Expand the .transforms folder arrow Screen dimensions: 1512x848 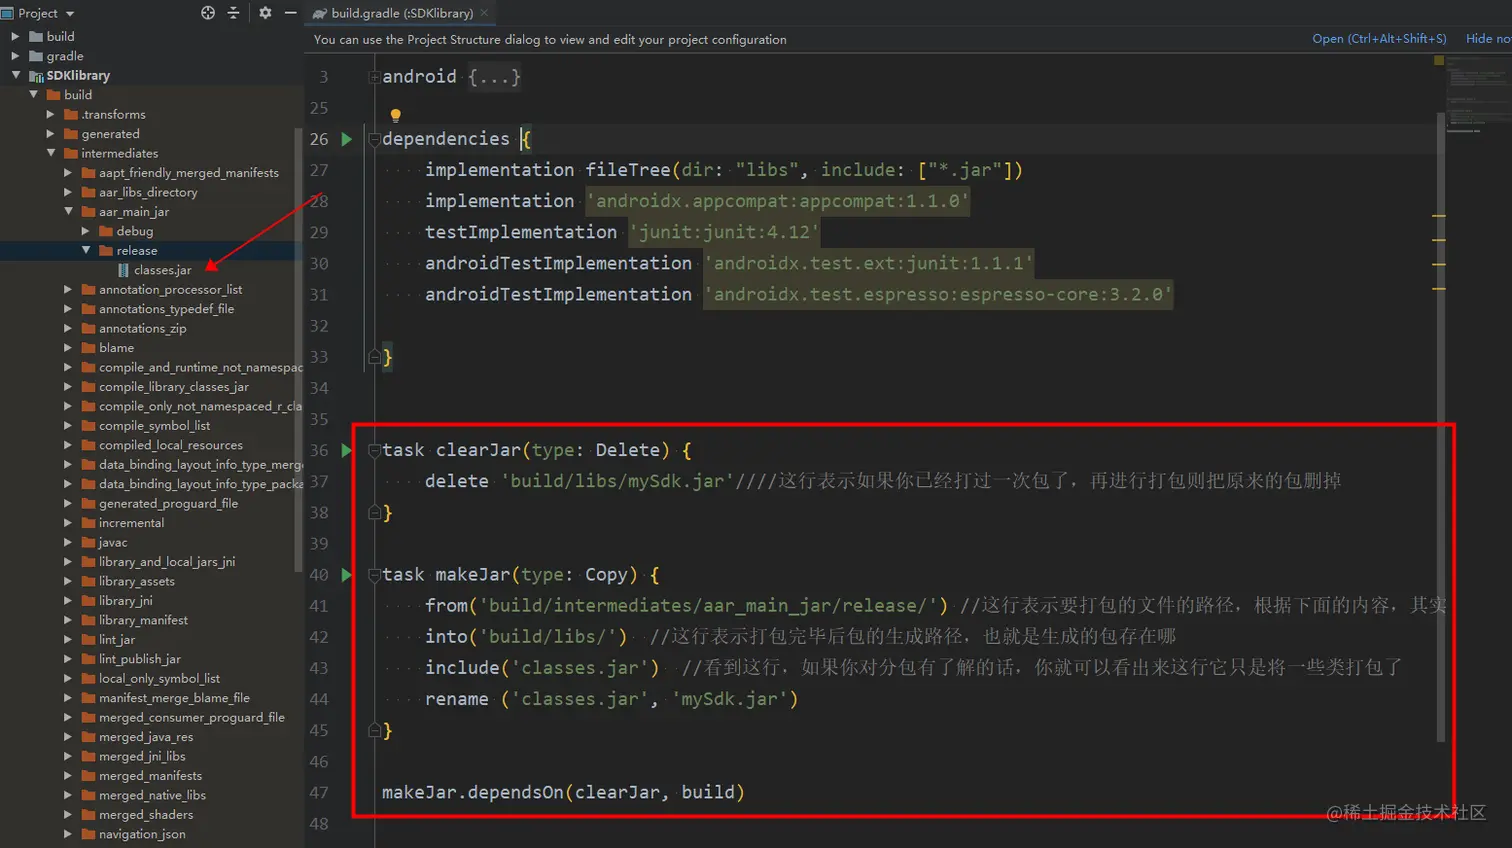(x=51, y=114)
